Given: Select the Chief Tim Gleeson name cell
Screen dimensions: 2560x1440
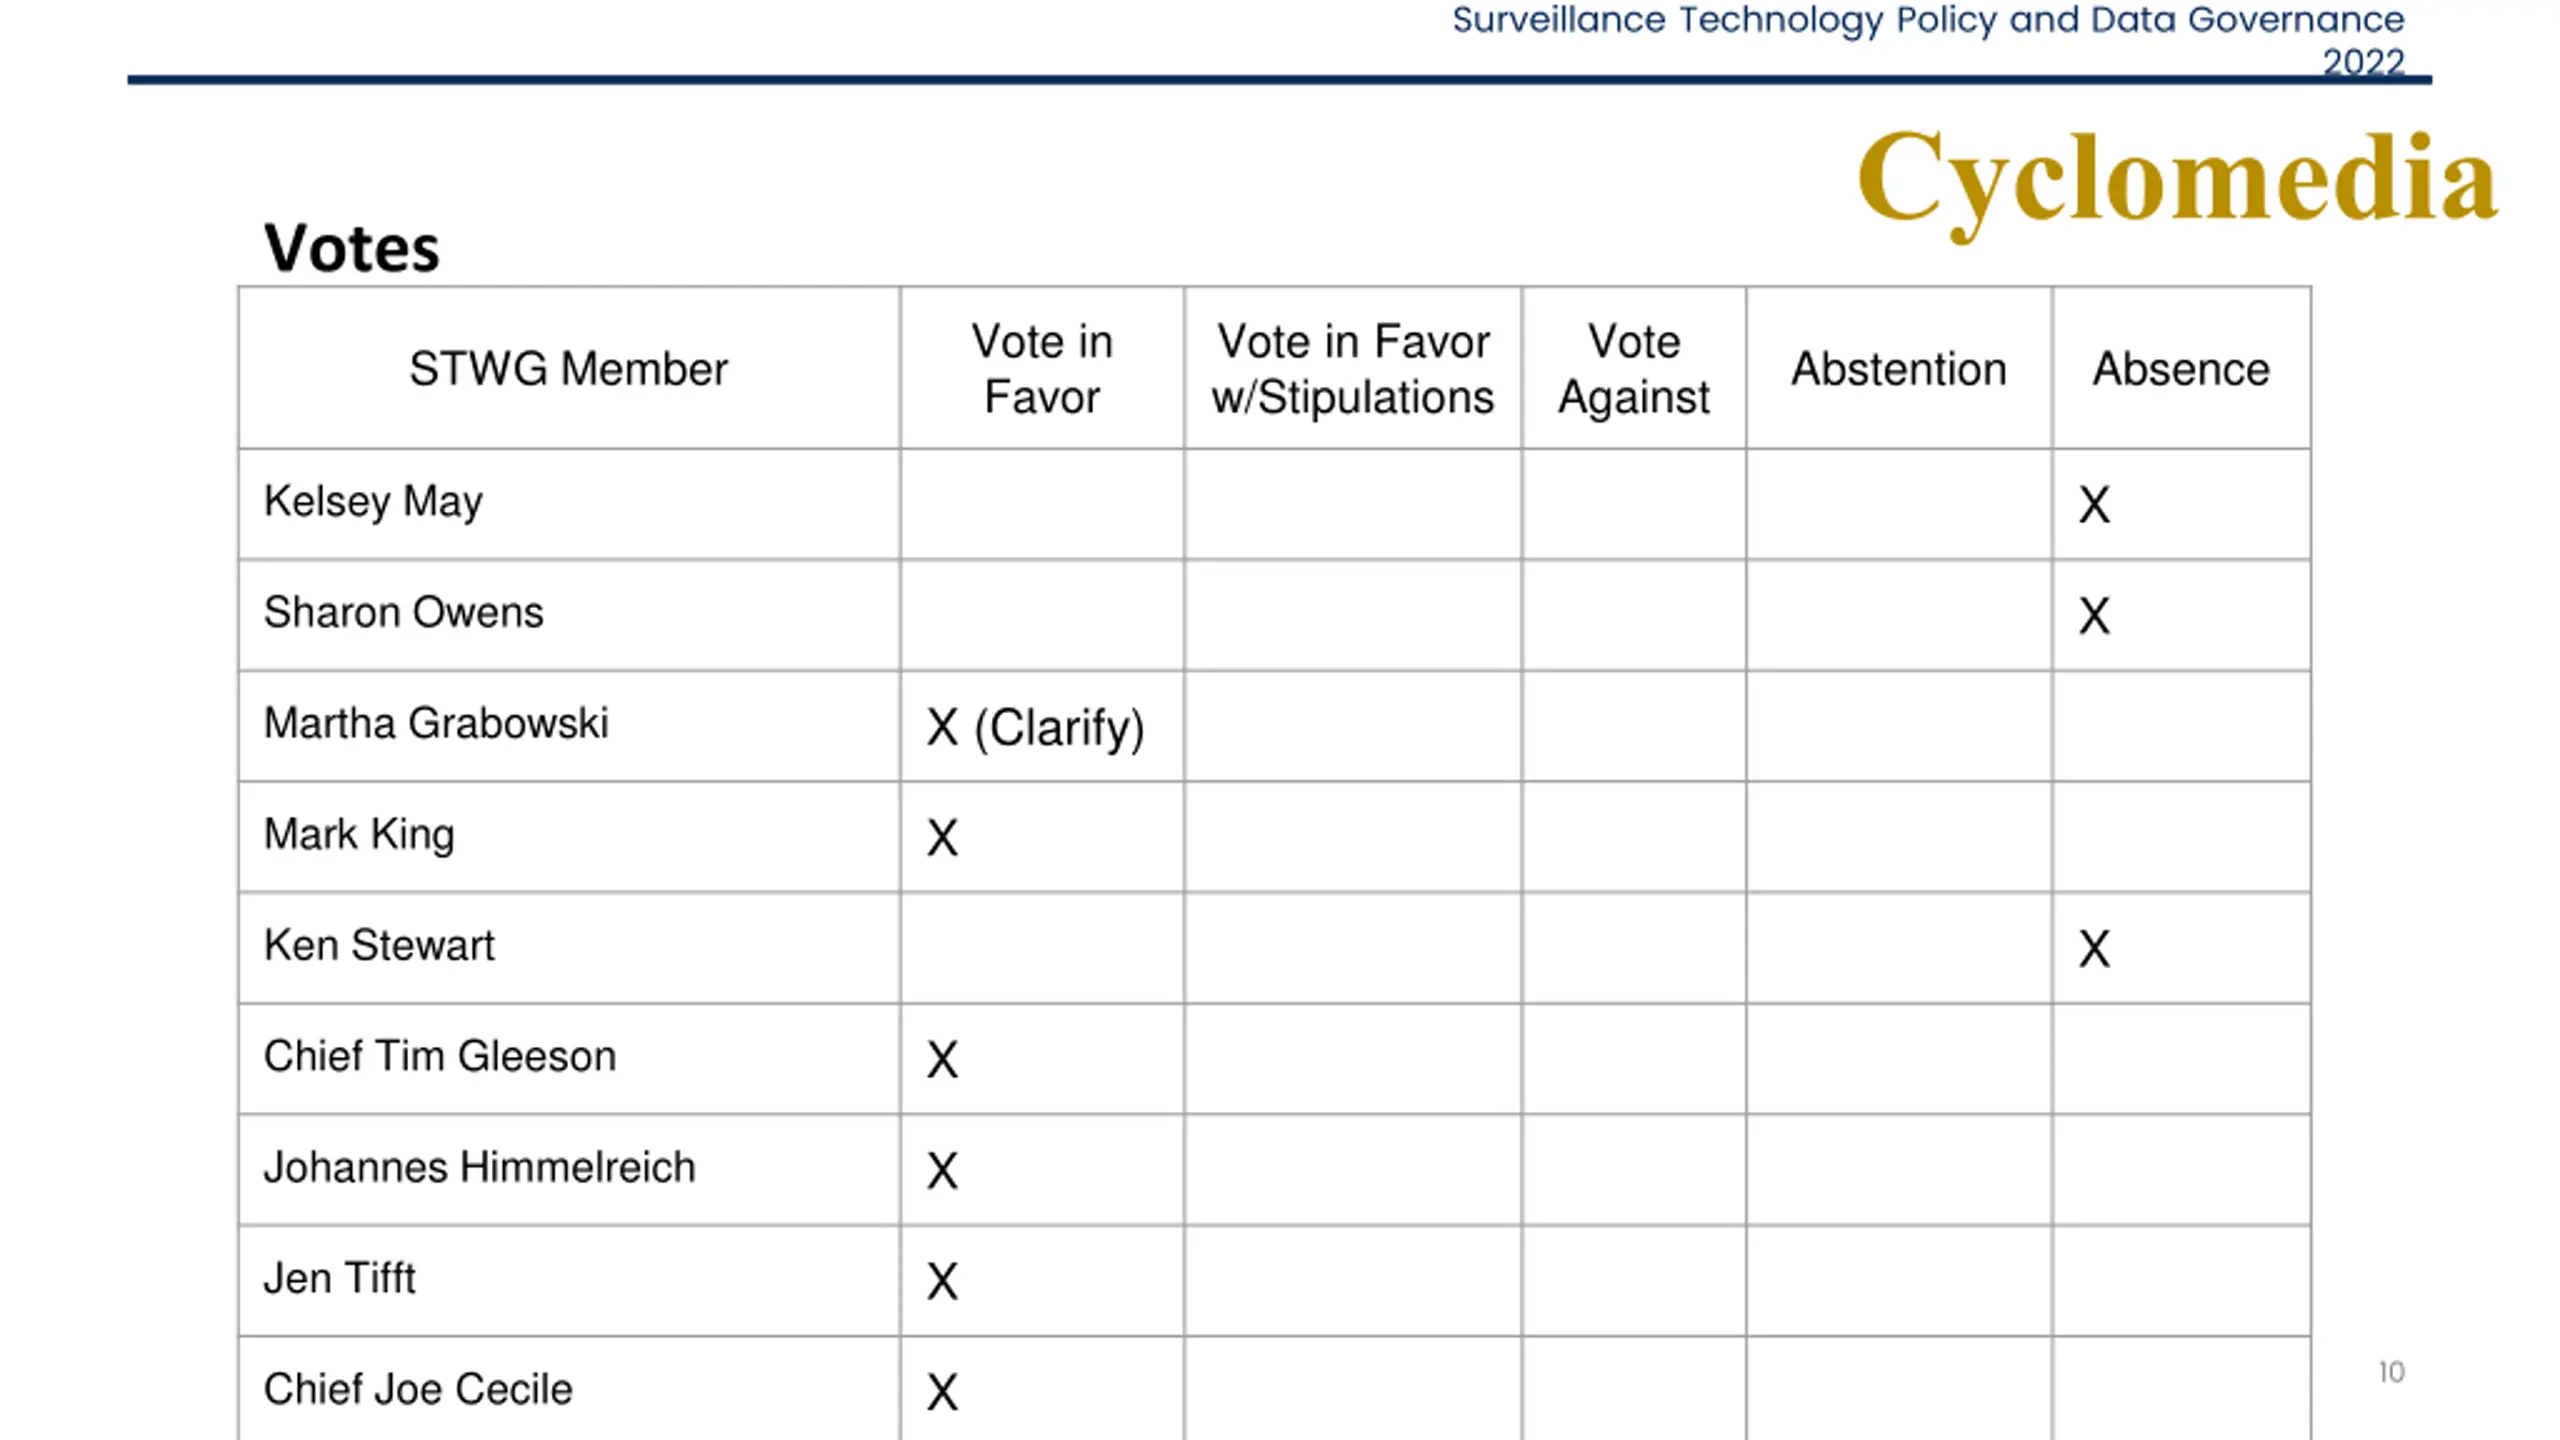Looking at the screenshot, I should (x=440, y=1057).
